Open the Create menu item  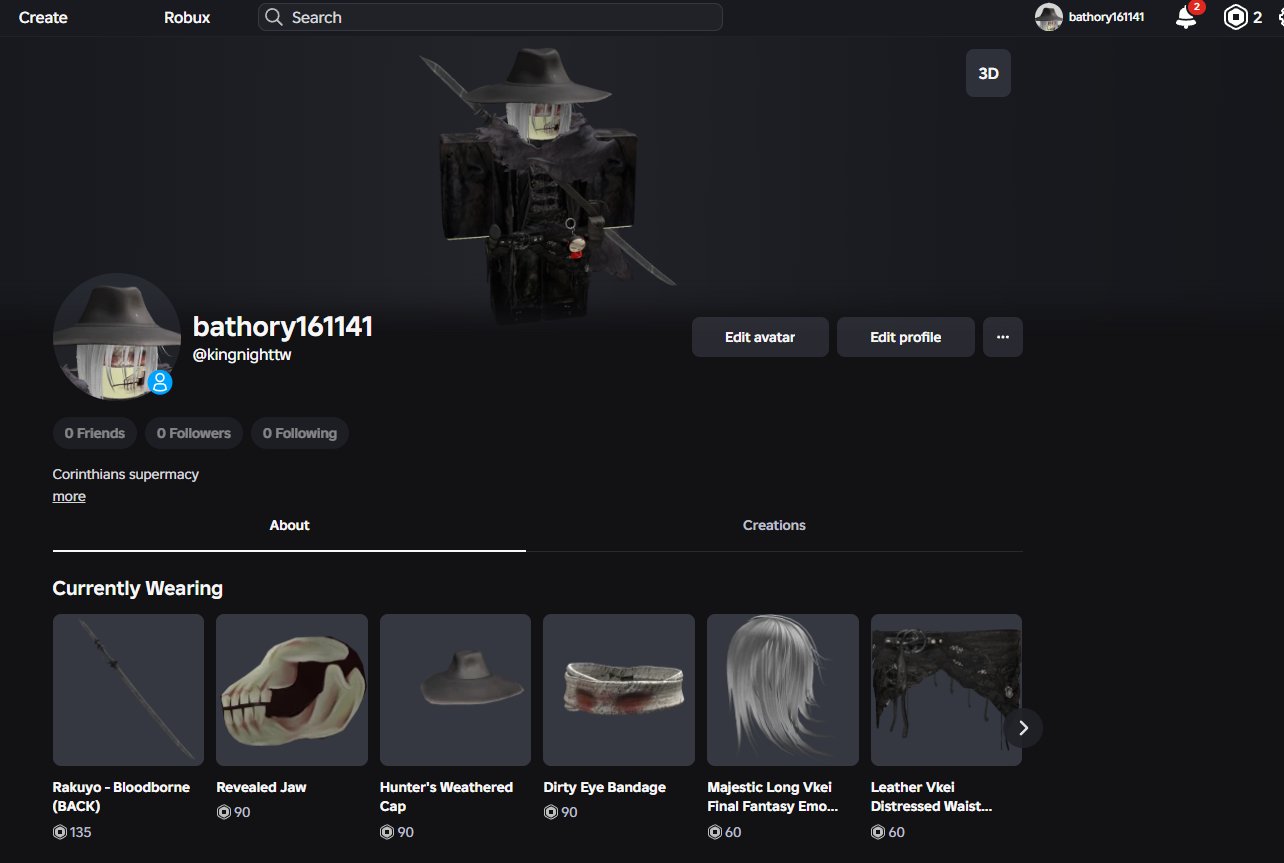(x=43, y=17)
